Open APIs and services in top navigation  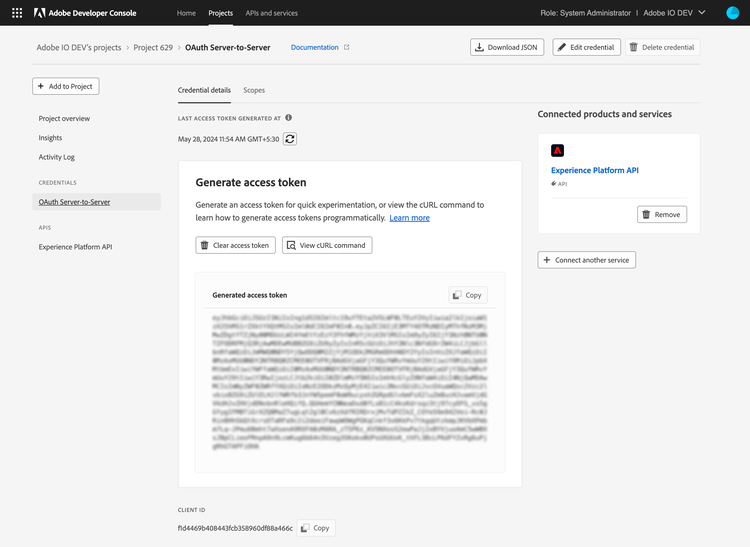(271, 13)
